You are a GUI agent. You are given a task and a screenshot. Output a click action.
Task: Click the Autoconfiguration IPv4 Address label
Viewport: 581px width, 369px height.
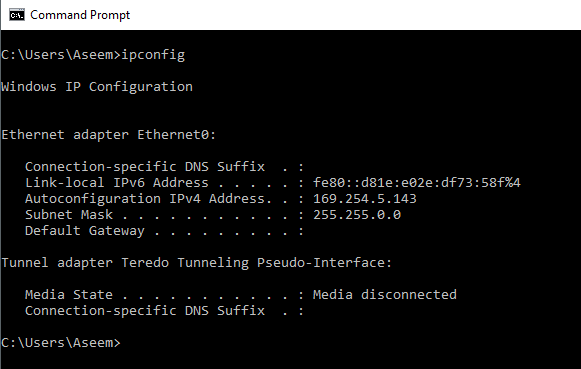tap(145, 199)
